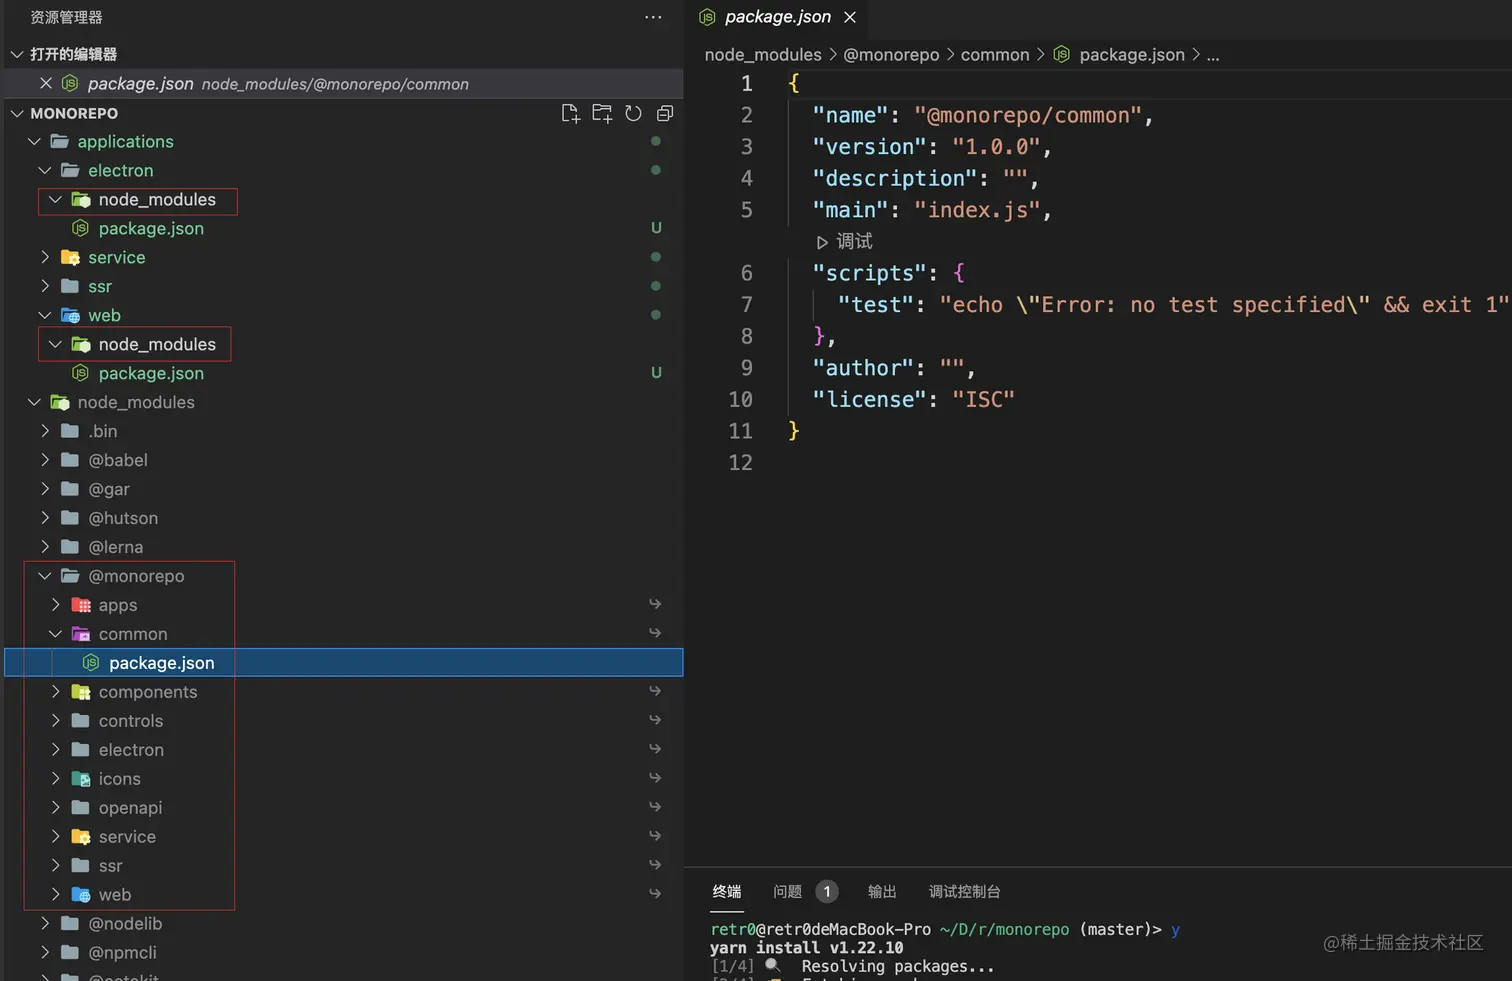The height and width of the screenshot is (981, 1512).
Task: Close package.json in the open editors list
Action: (45, 83)
